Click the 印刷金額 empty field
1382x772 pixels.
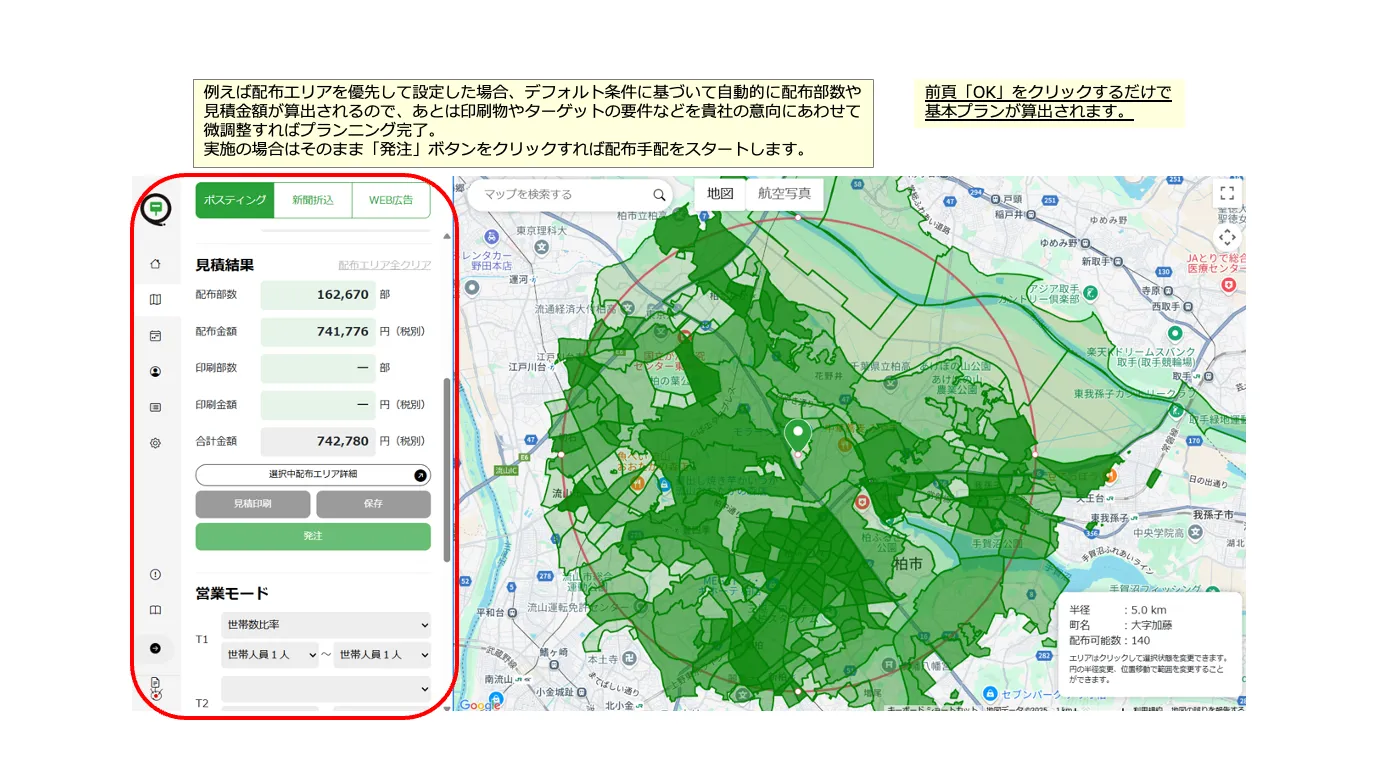tap(318, 405)
